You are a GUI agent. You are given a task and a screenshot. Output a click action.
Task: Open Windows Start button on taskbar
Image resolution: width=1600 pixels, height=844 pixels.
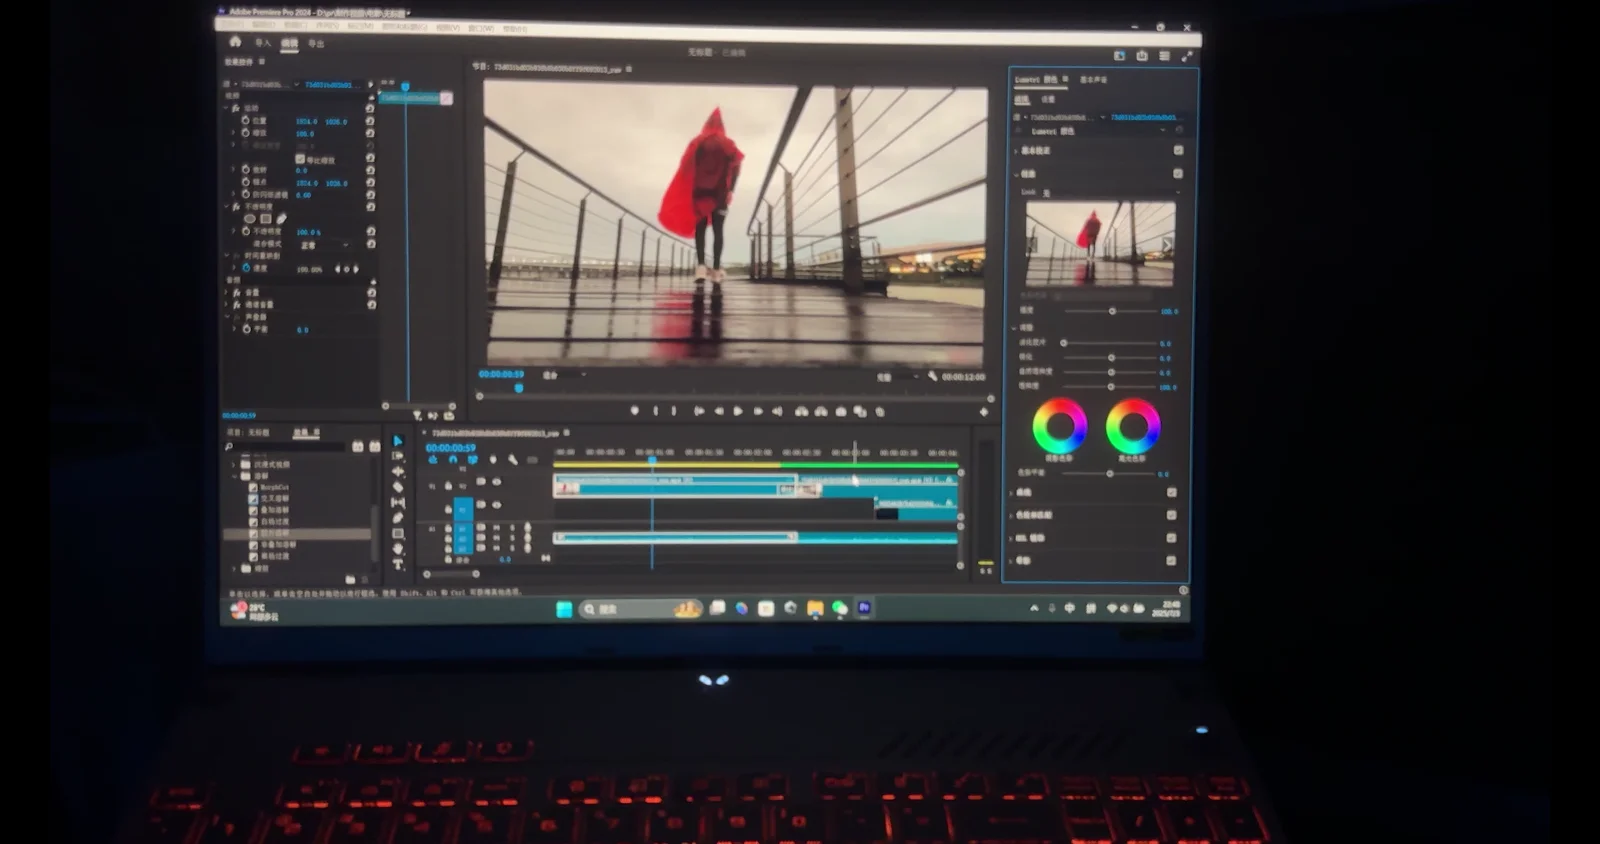(564, 609)
